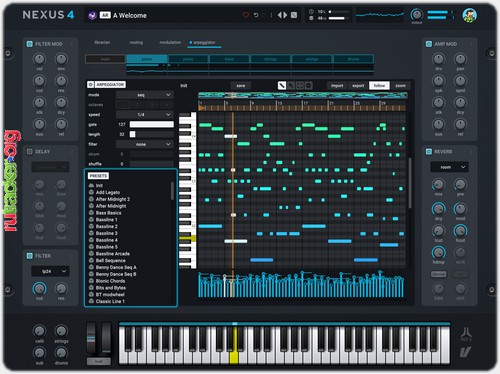This screenshot has height=374, width=500.
Task: Click the preset list scrollbar
Action: point(172,191)
